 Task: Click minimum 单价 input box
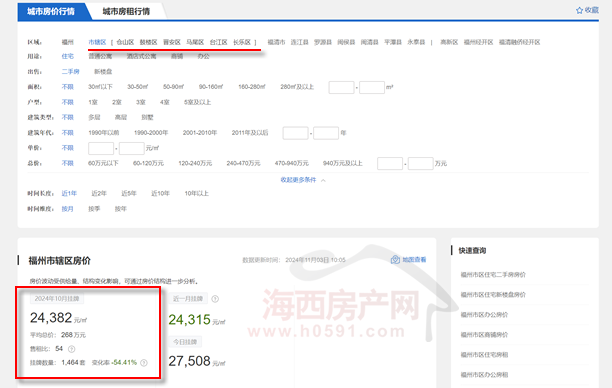tap(101, 148)
